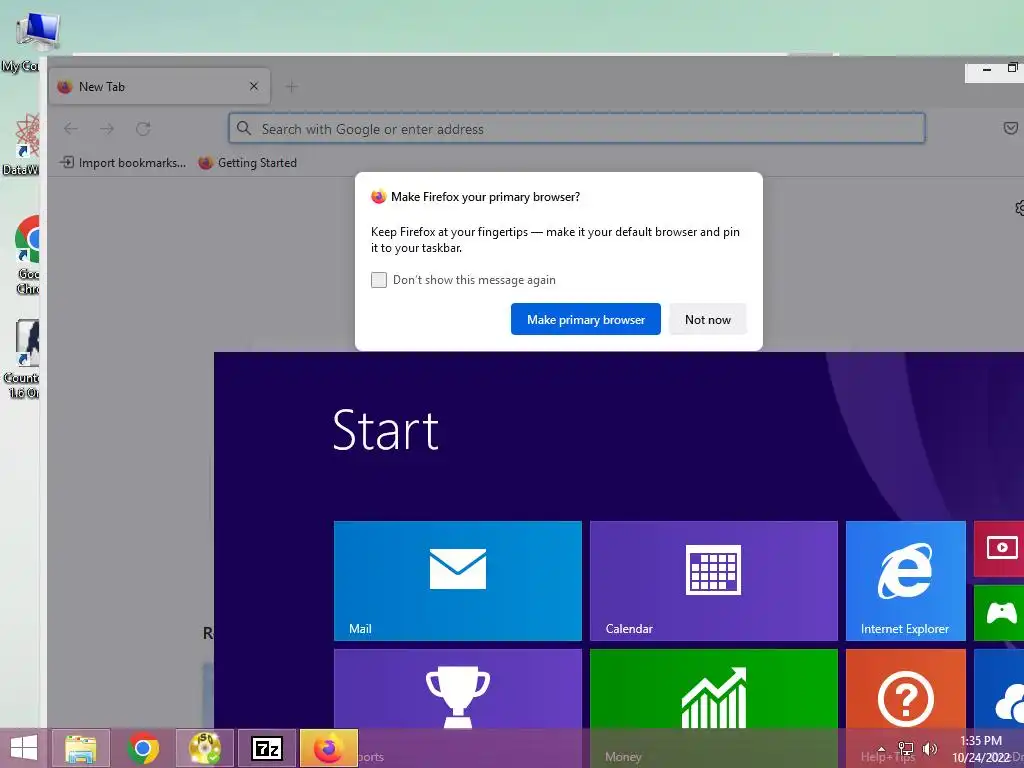1024x768 pixels.
Task: Click the Windows Start button on taskbar
Action: (x=24, y=748)
